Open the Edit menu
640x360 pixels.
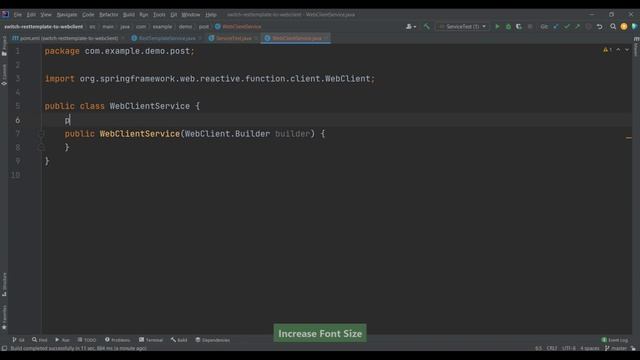[31, 14]
